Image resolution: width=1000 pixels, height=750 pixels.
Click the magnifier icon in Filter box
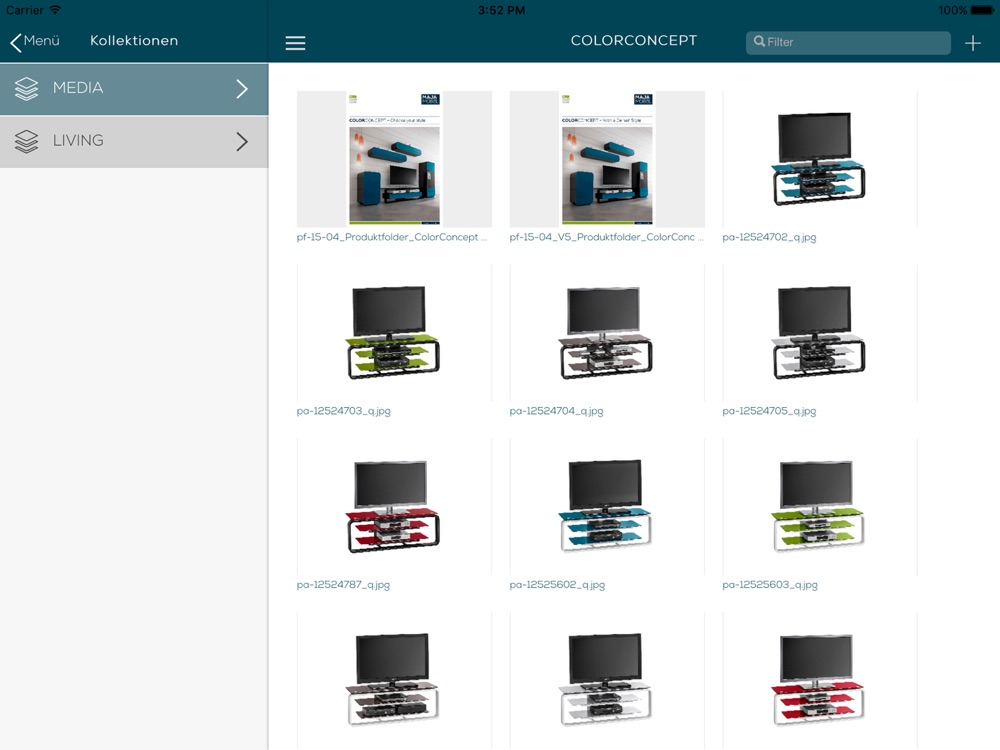coord(760,42)
